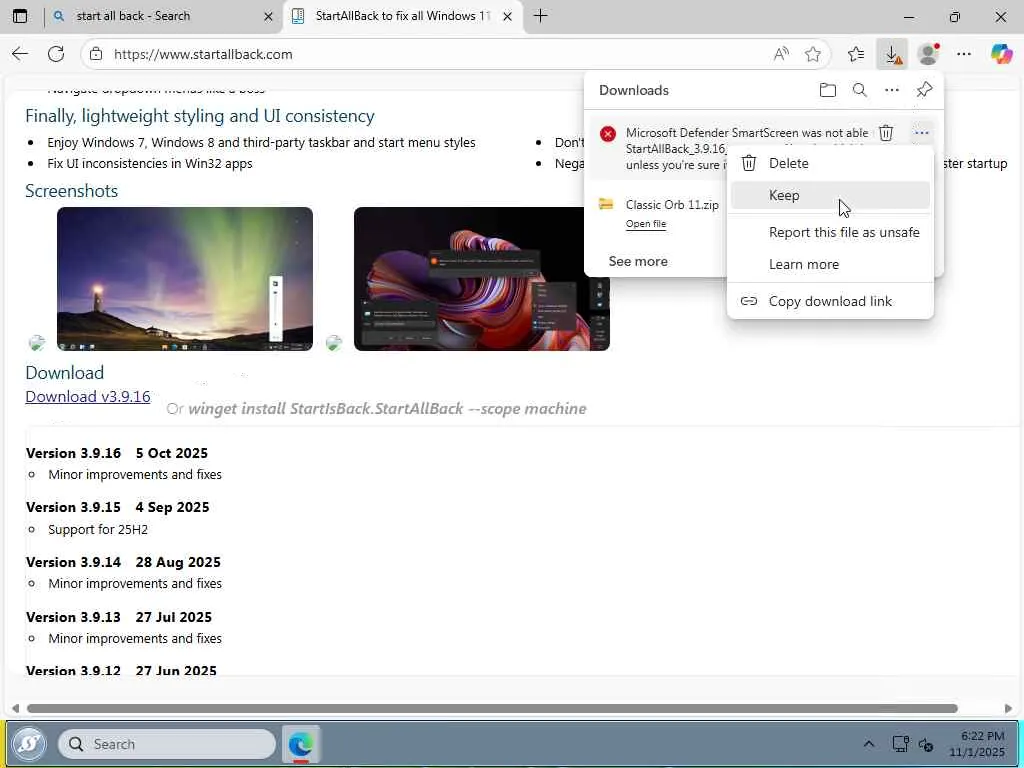Choose Keep in the context menu
Image resolution: width=1024 pixels, height=768 pixels.
pos(830,195)
